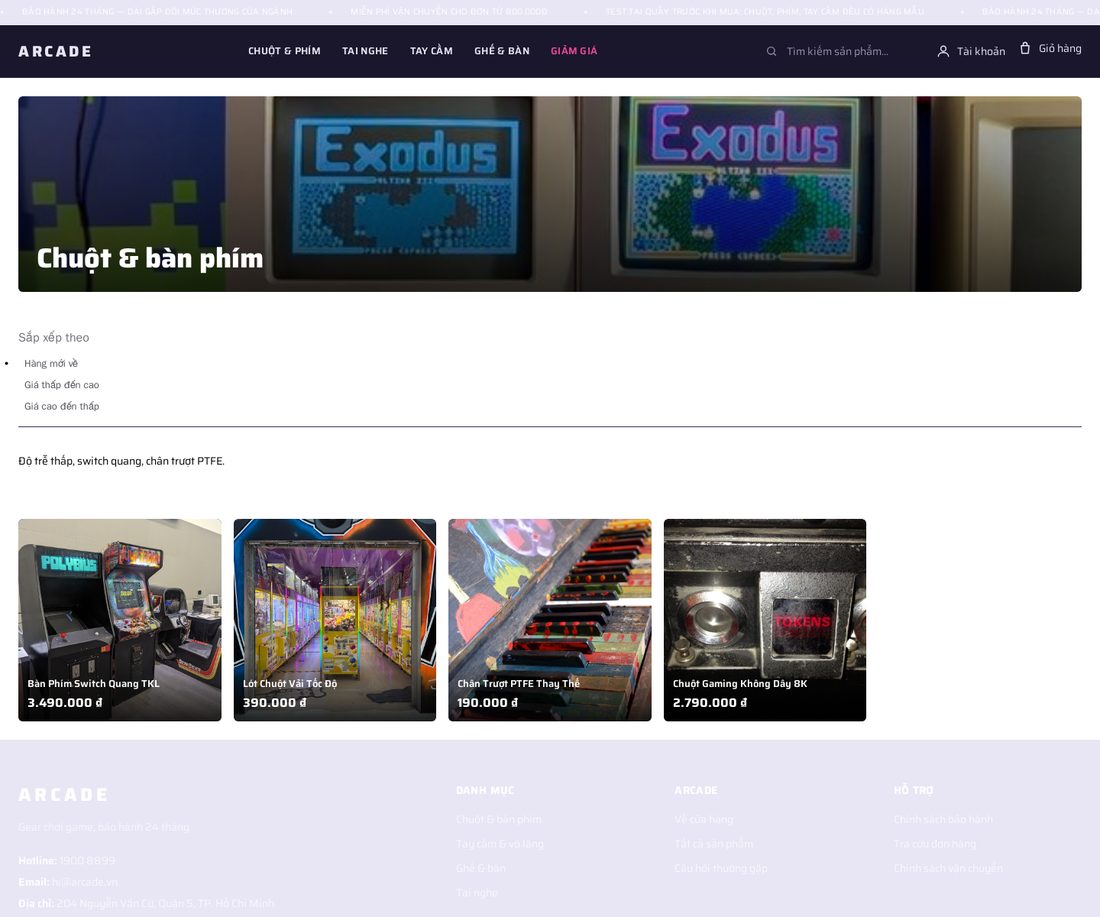1100x917 pixels.
Task: Click the Giỏ hàng cart link
Action: tap(1050, 48)
